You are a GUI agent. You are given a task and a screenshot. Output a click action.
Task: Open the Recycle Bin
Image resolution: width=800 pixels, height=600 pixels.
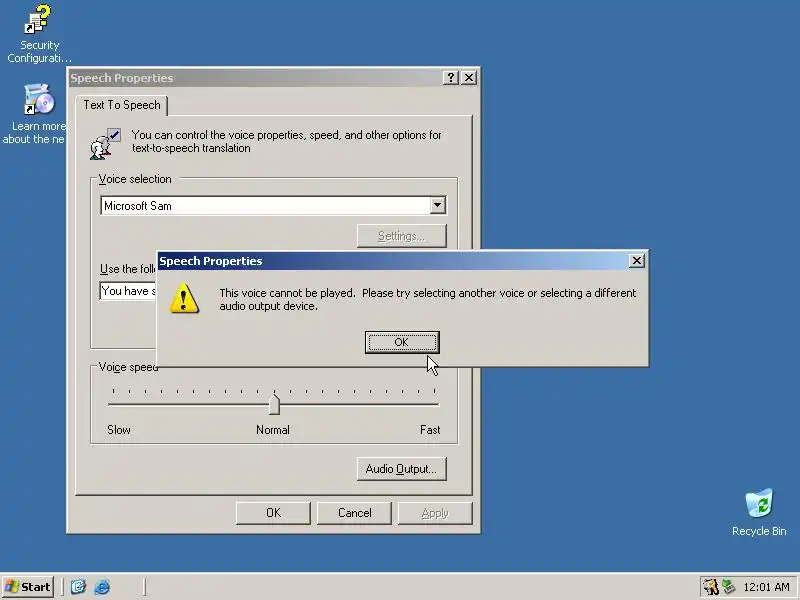coord(759,512)
